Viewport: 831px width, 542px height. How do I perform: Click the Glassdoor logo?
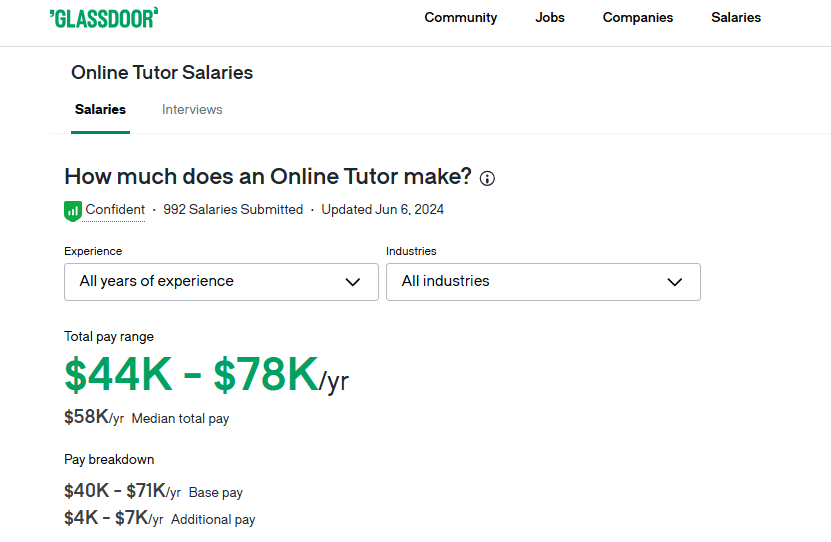point(104,18)
